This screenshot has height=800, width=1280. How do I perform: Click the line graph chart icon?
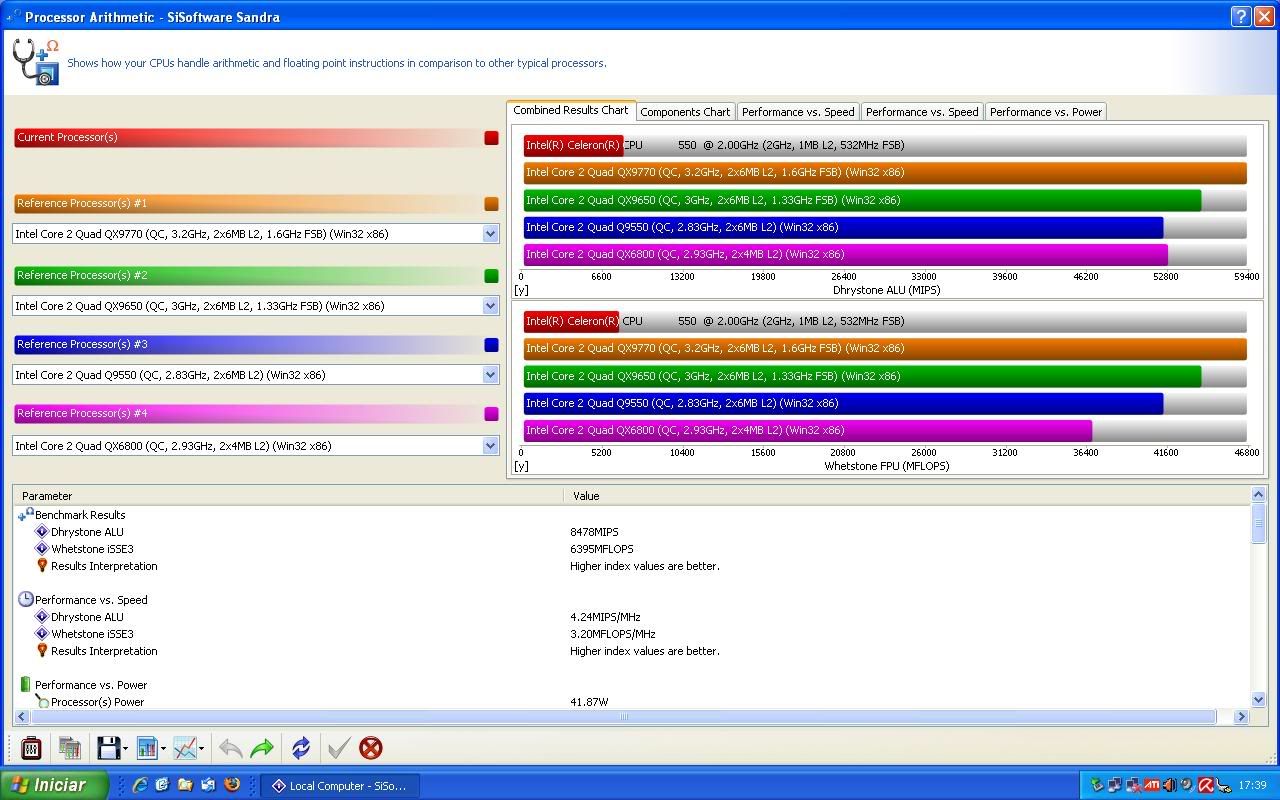[184, 748]
